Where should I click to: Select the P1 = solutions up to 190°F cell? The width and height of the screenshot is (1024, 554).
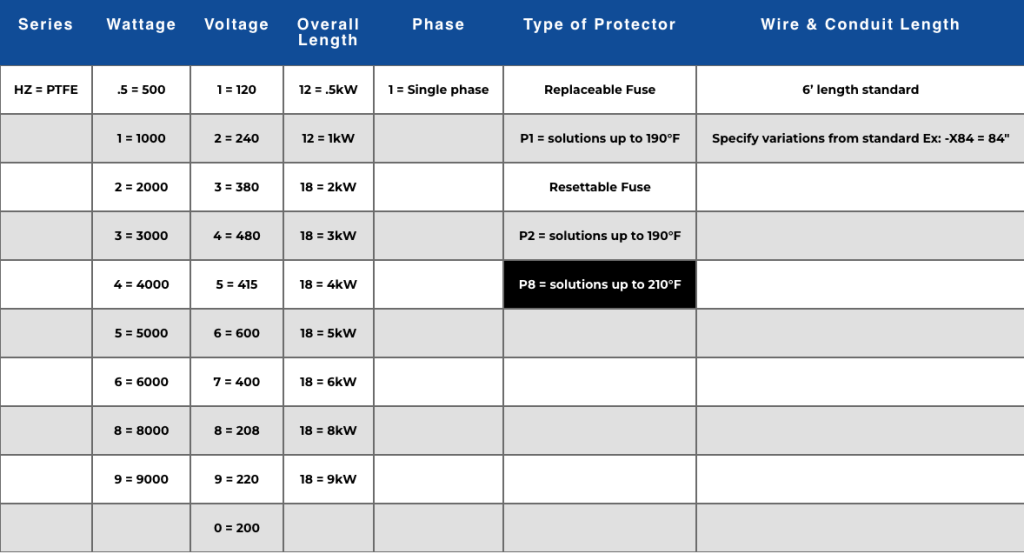pyautogui.click(x=599, y=139)
